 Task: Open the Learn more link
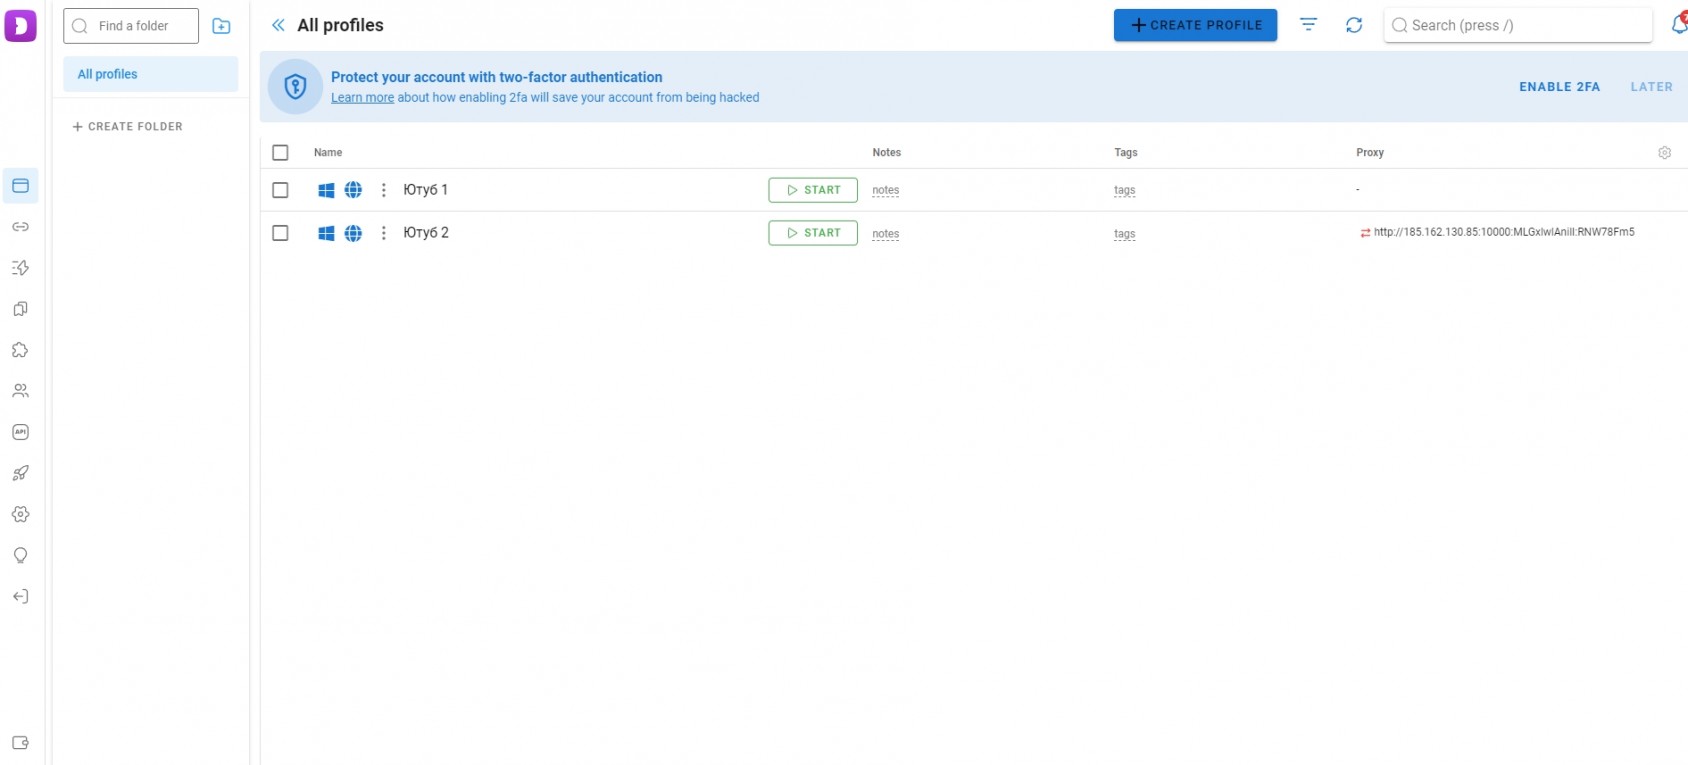click(x=362, y=98)
